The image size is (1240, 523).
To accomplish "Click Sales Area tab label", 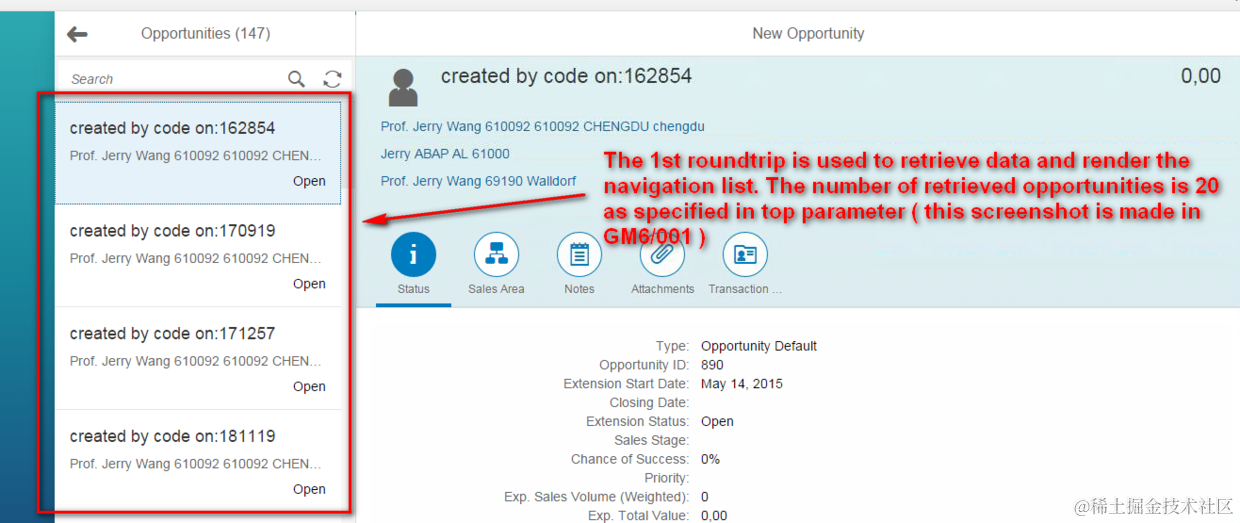I will [496, 289].
